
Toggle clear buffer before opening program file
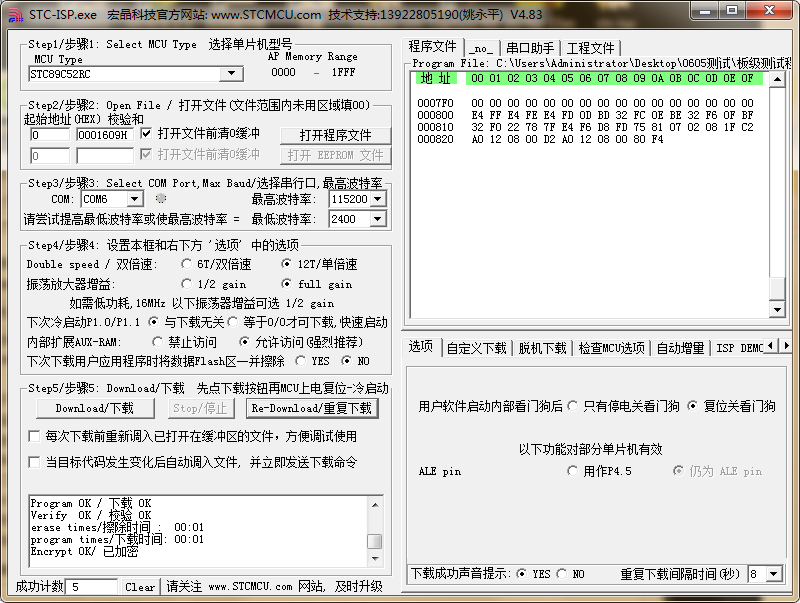tap(146, 134)
